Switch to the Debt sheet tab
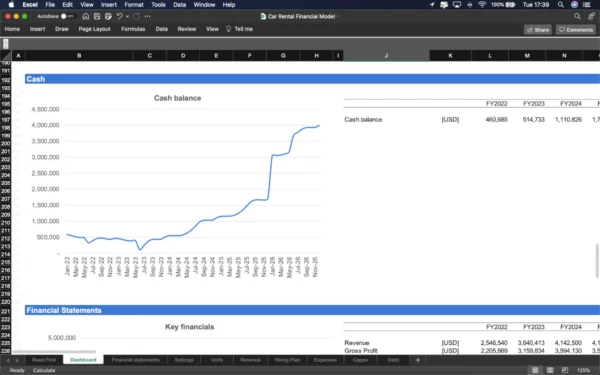600x375 pixels. pyautogui.click(x=393, y=360)
